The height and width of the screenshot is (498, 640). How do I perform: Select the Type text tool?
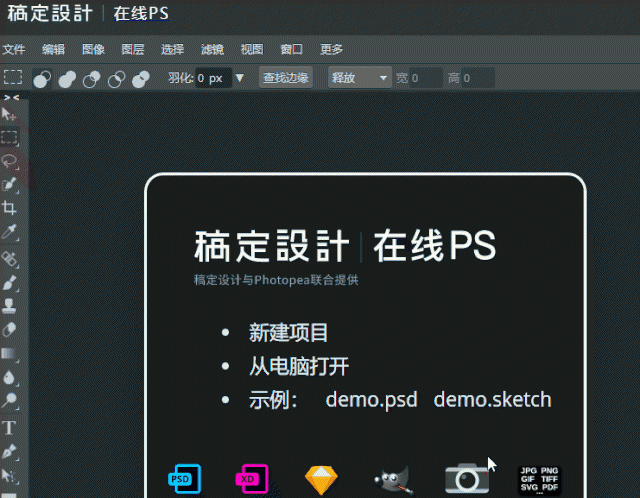[9, 428]
